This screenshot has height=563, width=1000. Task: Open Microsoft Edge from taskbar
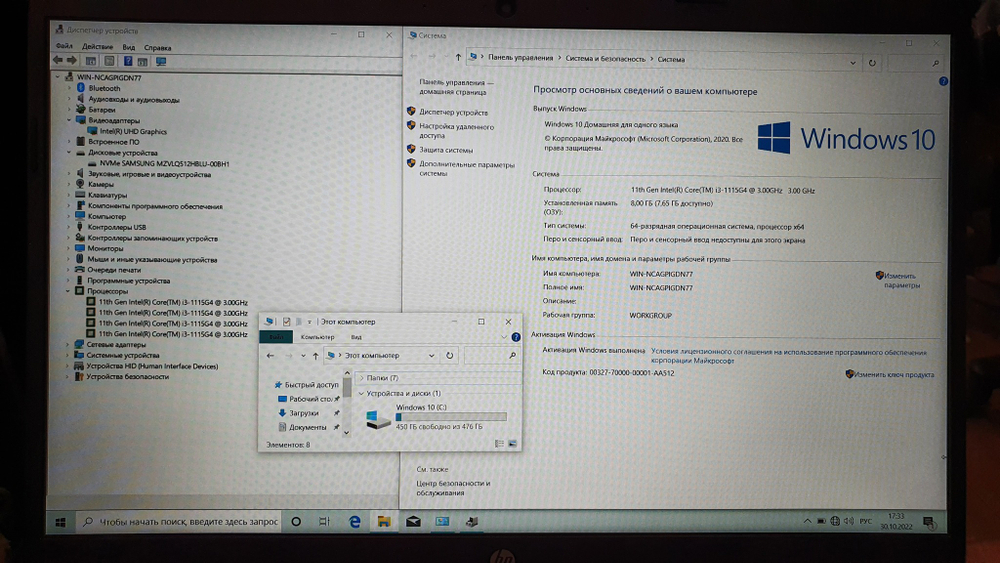point(355,522)
